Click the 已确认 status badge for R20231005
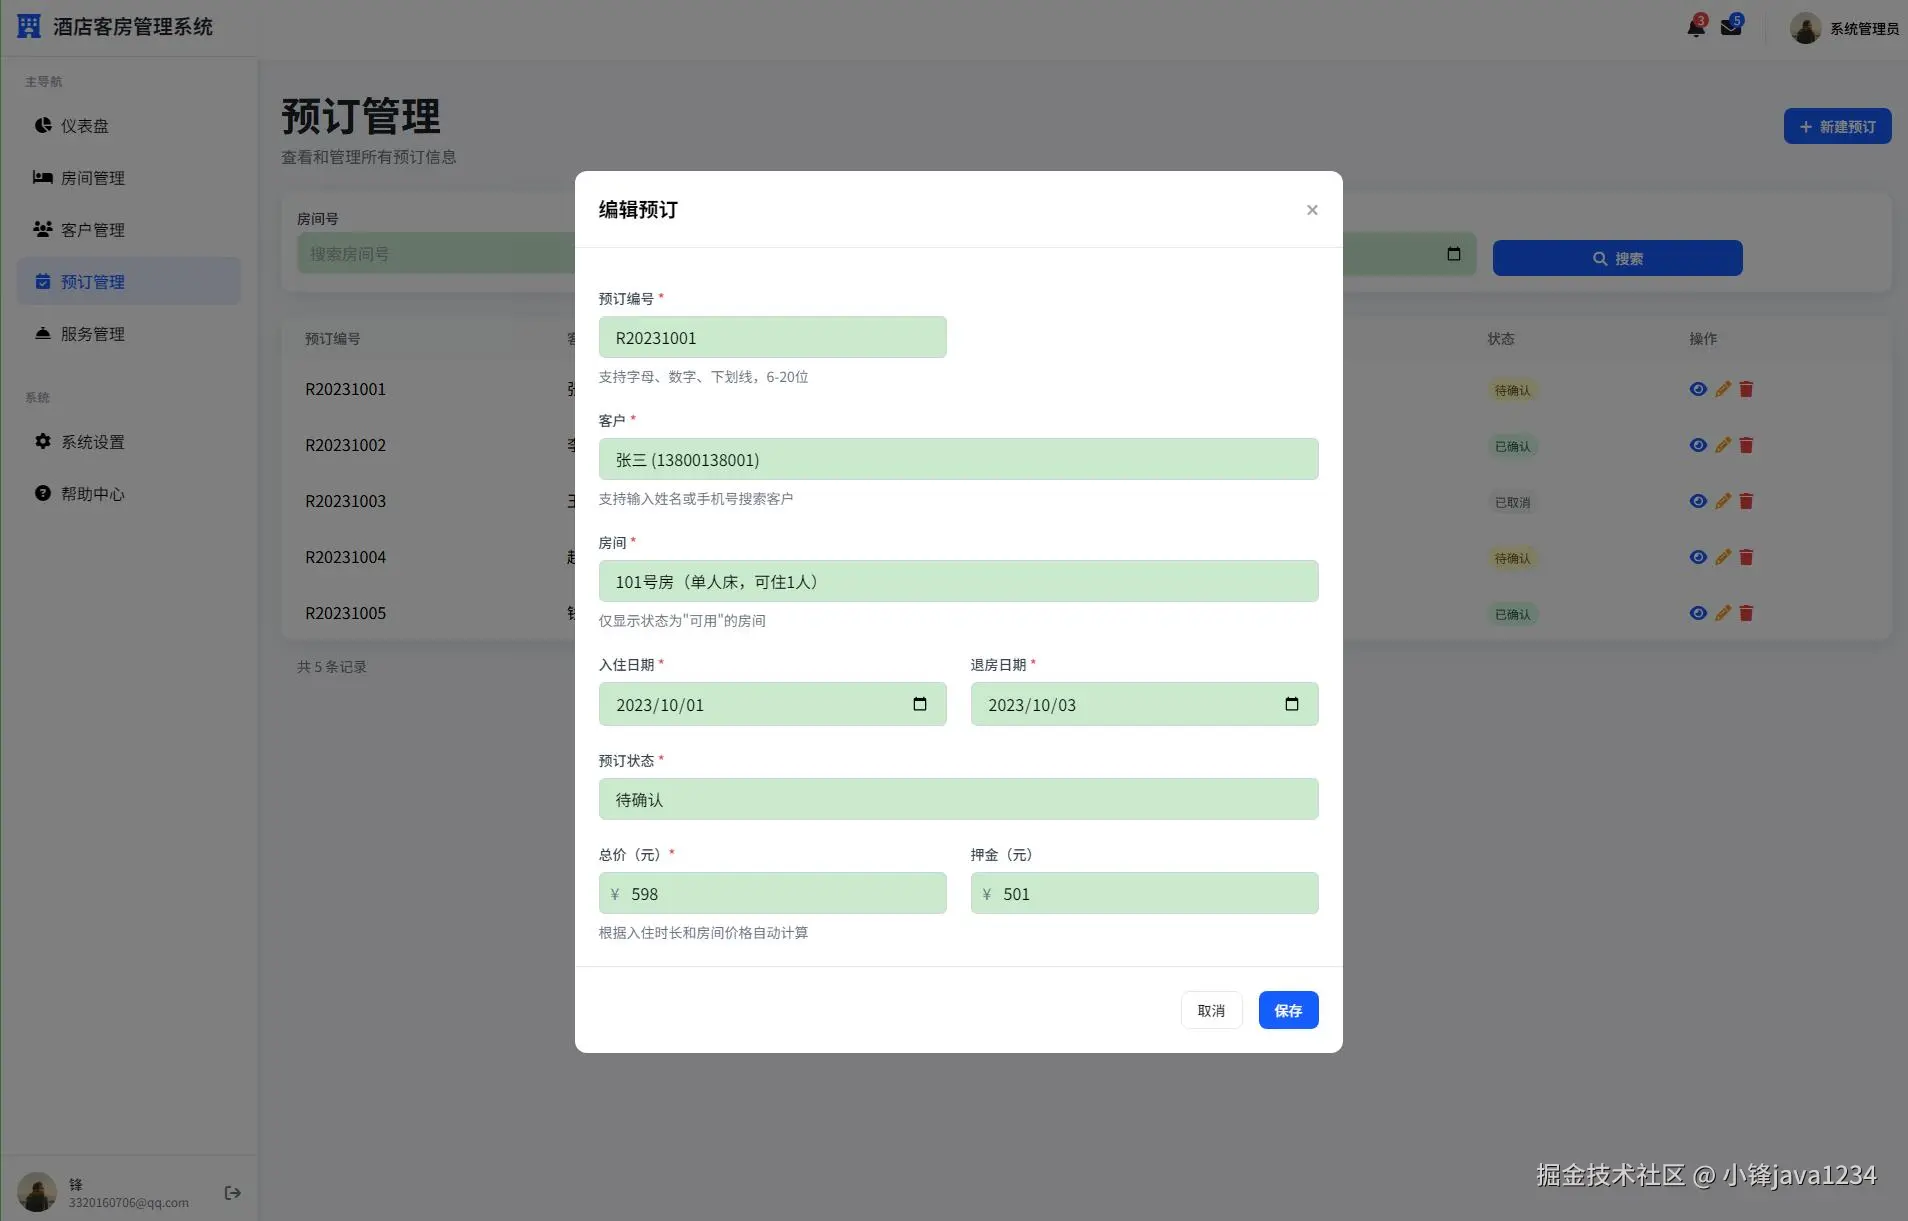The width and height of the screenshot is (1908, 1221). [x=1512, y=614]
